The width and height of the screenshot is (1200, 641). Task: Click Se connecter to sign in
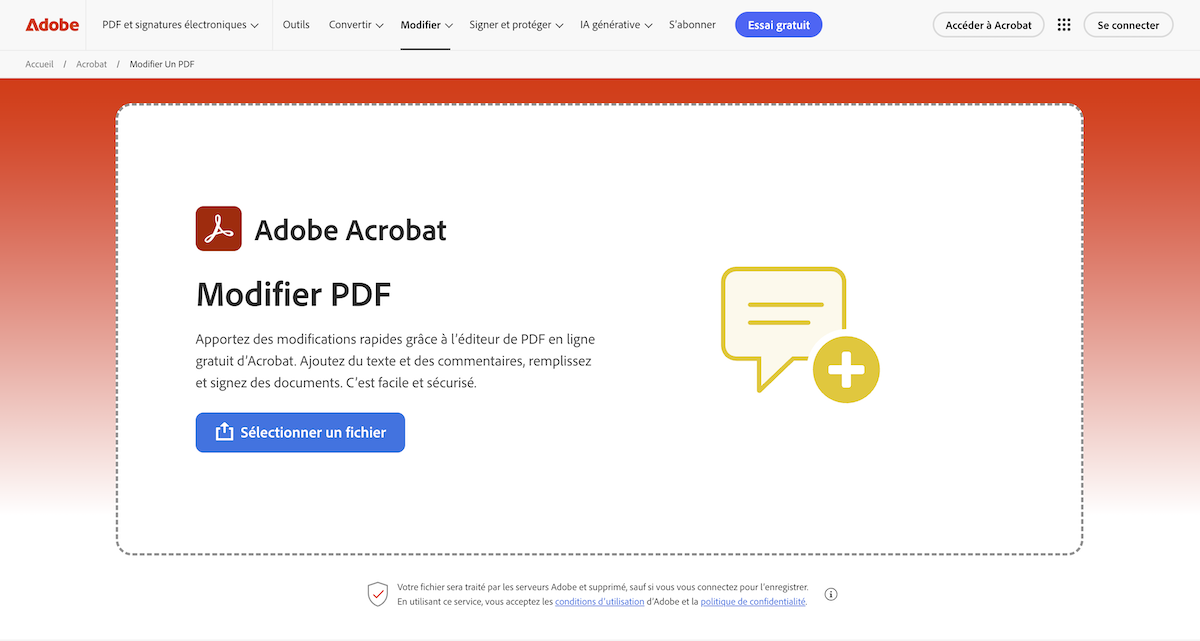click(x=1128, y=25)
